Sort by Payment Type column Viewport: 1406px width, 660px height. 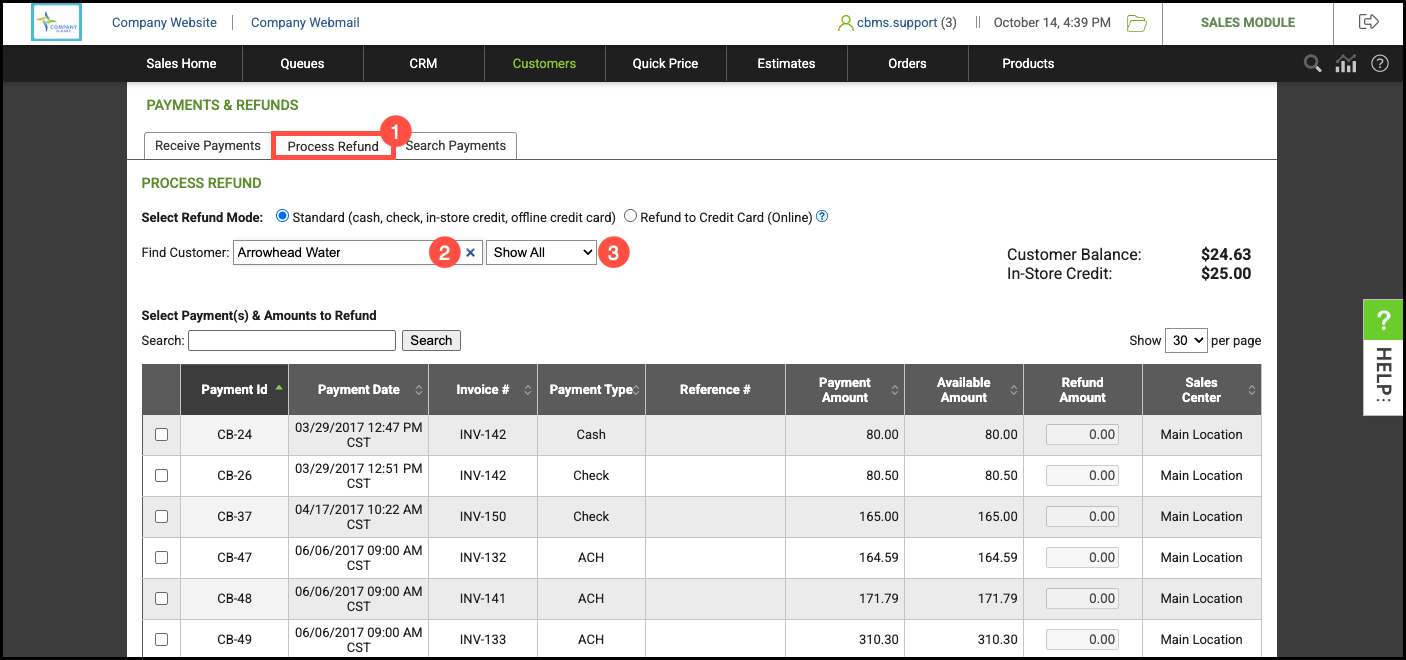click(x=591, y=390)
